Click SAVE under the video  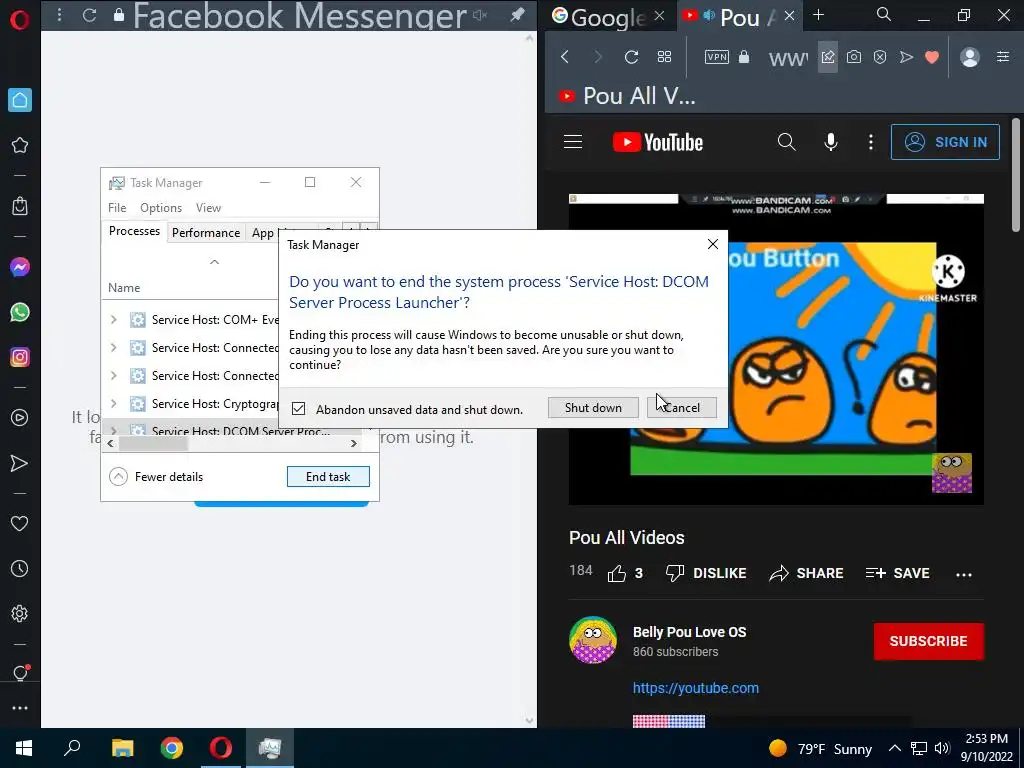(x=897, y=573)
